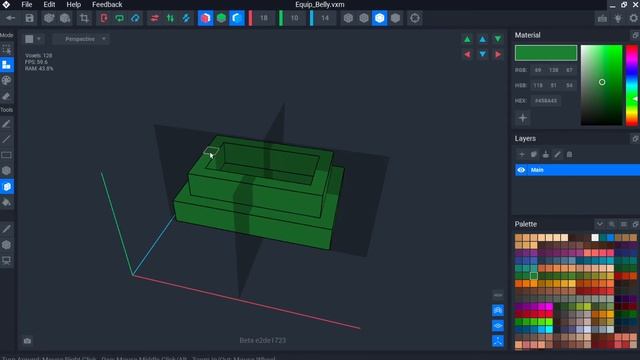Click the blue rotate icon
This screenshot has width=640, height=360.
[136, 18]
